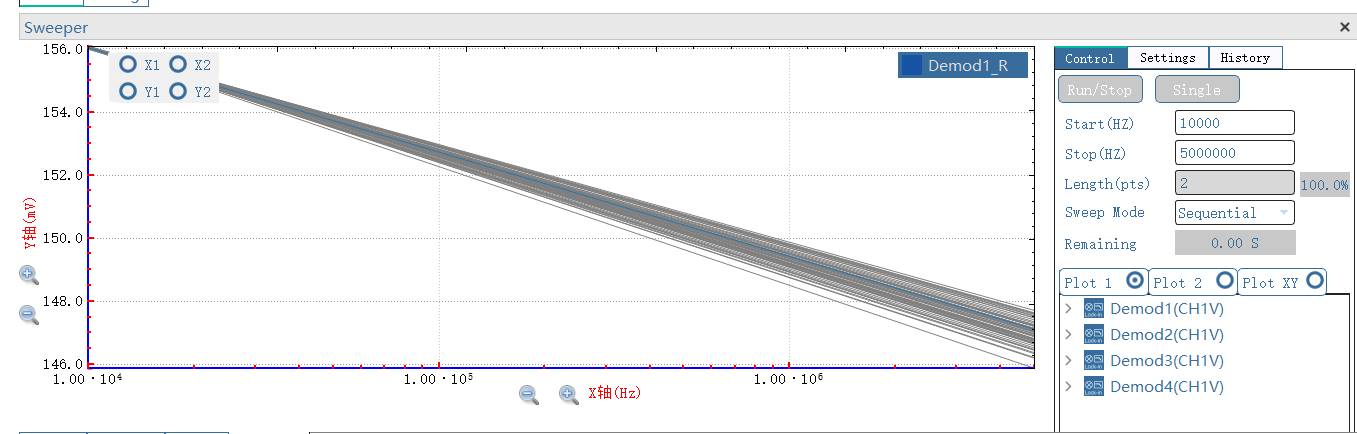Click the Demod1(CH1V) lock-in icon
The height and width of the screenshot is (434, 1357).
pyautogui.click(x=1094, y=309)
